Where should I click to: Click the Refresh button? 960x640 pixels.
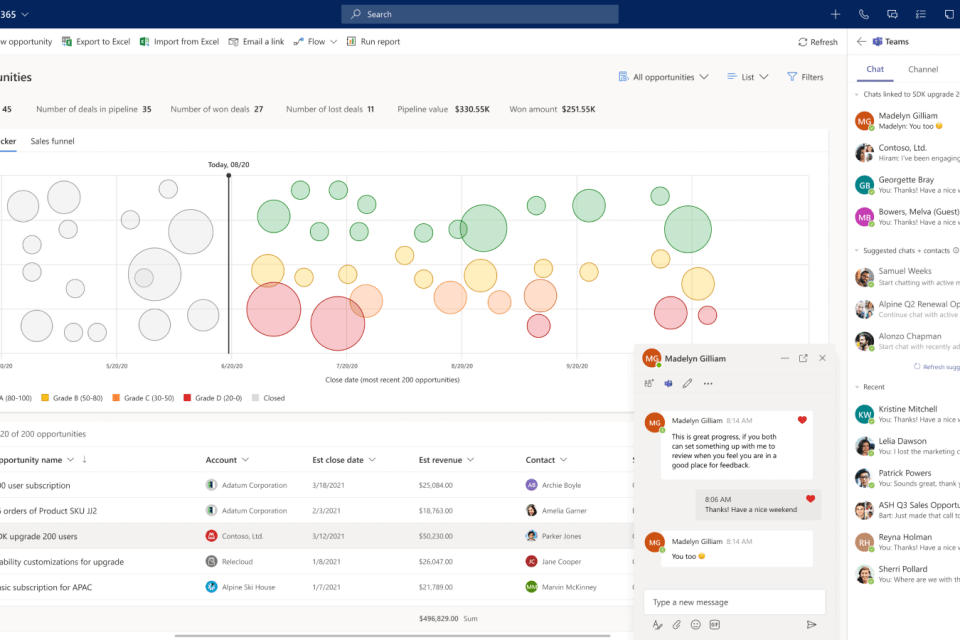818,42
